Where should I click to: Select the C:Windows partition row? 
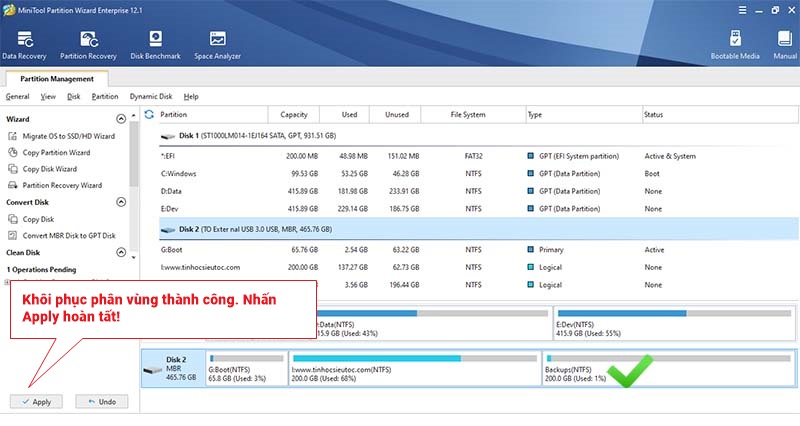[x=478, y=174]
